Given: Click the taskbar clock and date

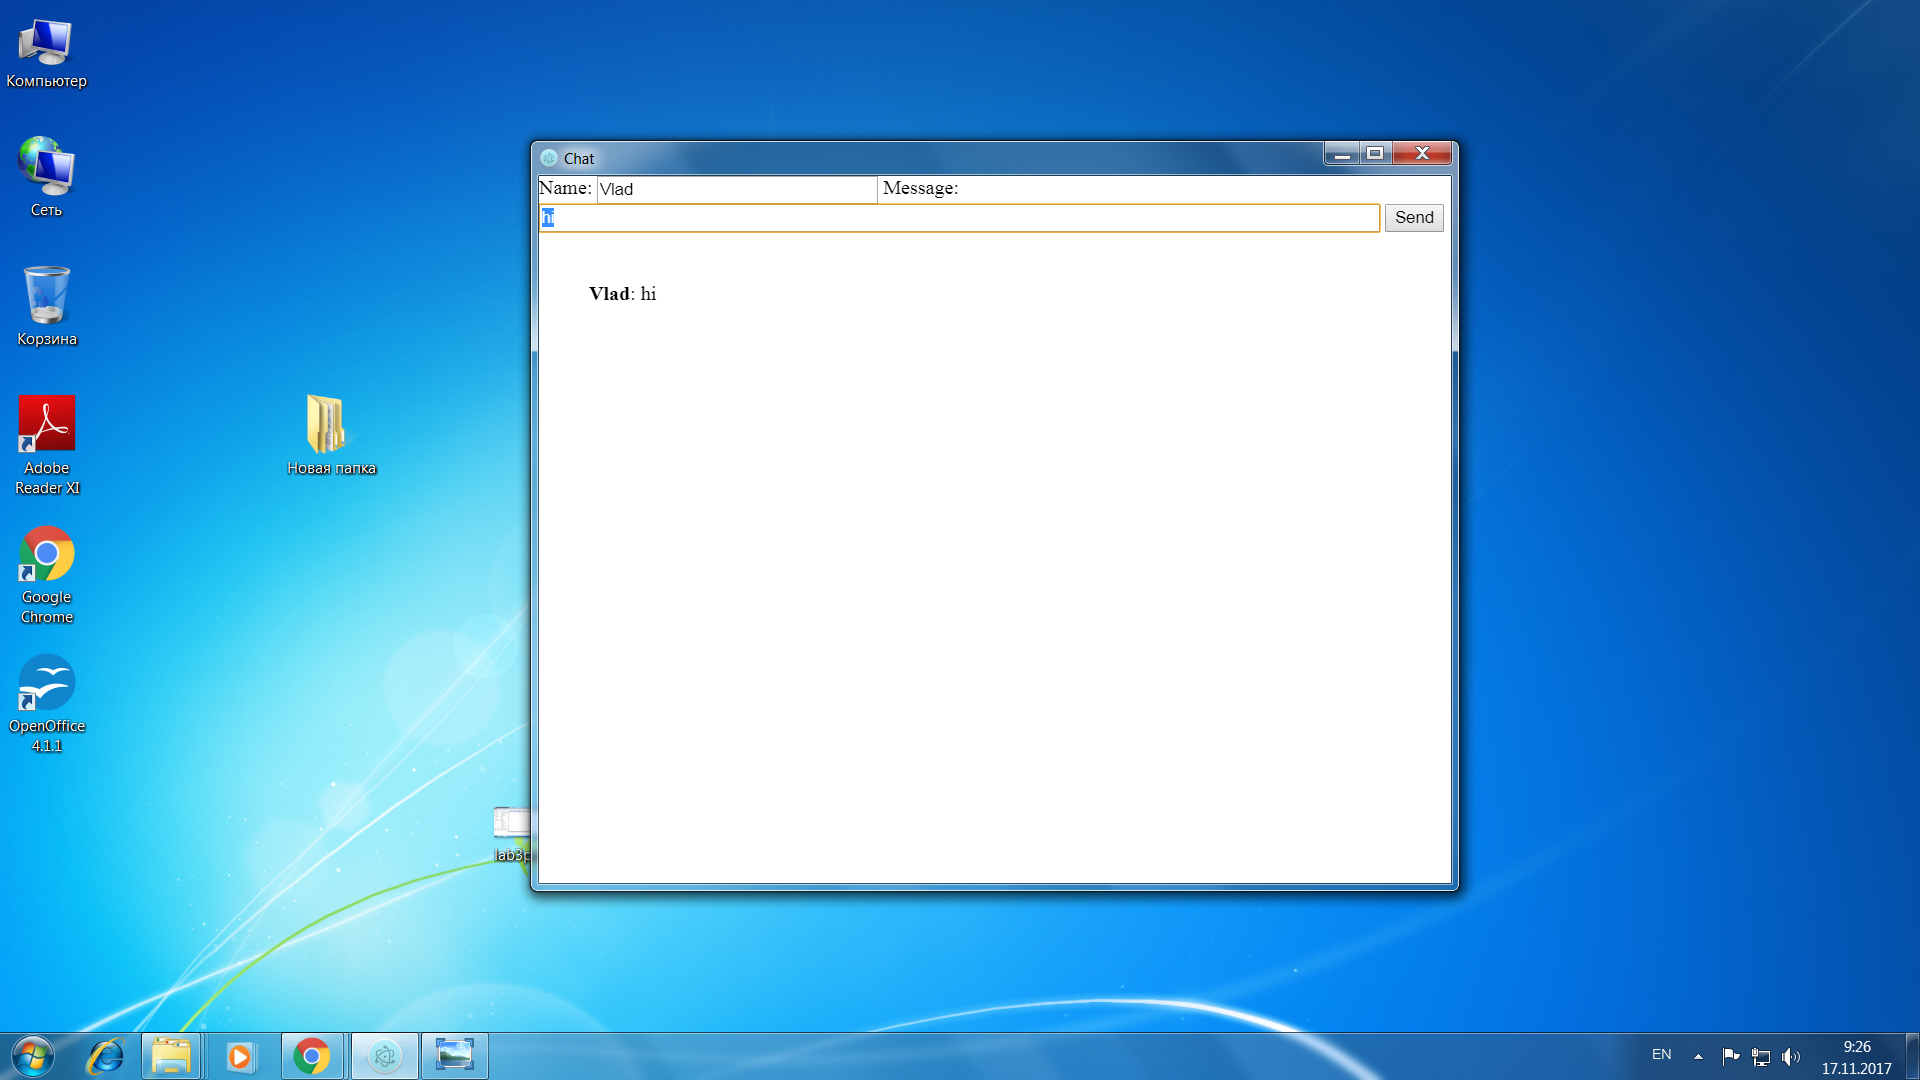Looking at the screenshot, I should [1856, 1057].
